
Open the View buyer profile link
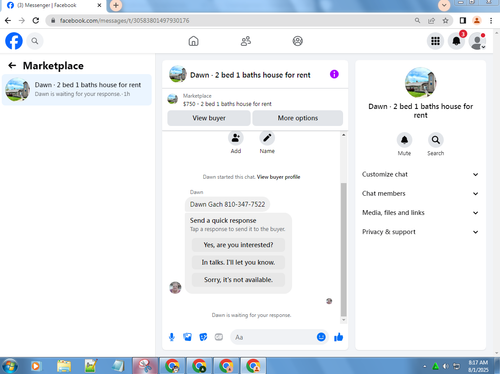coord(278,177)
